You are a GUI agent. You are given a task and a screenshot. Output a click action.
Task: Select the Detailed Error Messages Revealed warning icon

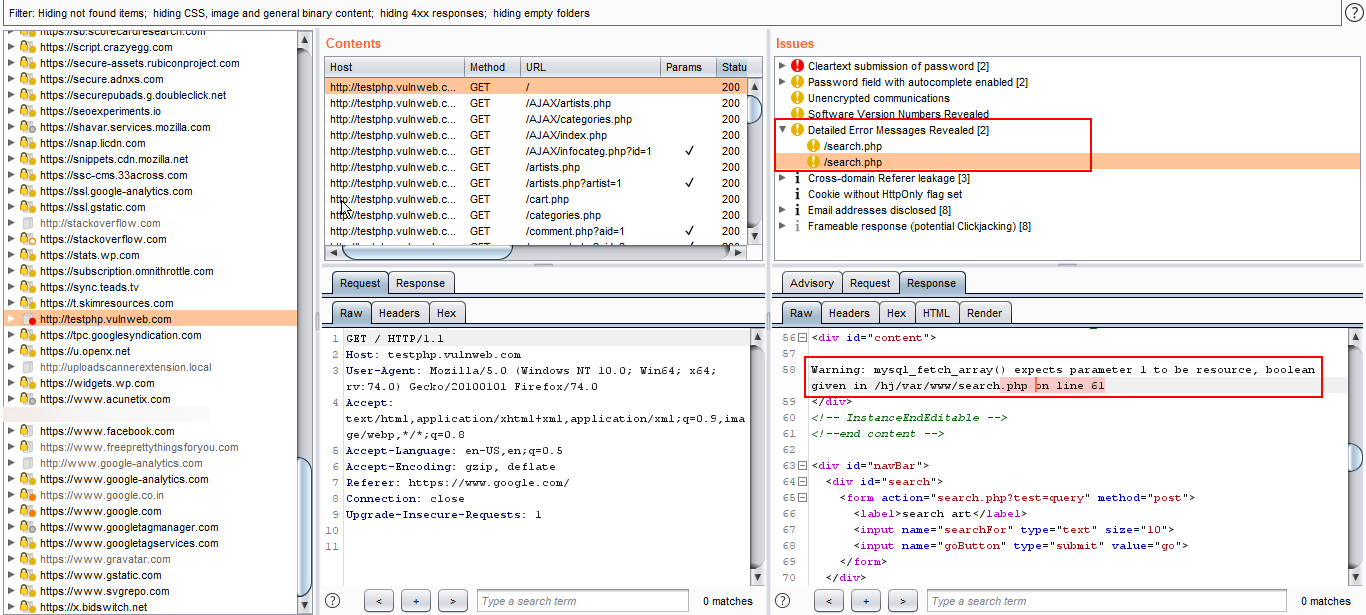click(797, 130)
